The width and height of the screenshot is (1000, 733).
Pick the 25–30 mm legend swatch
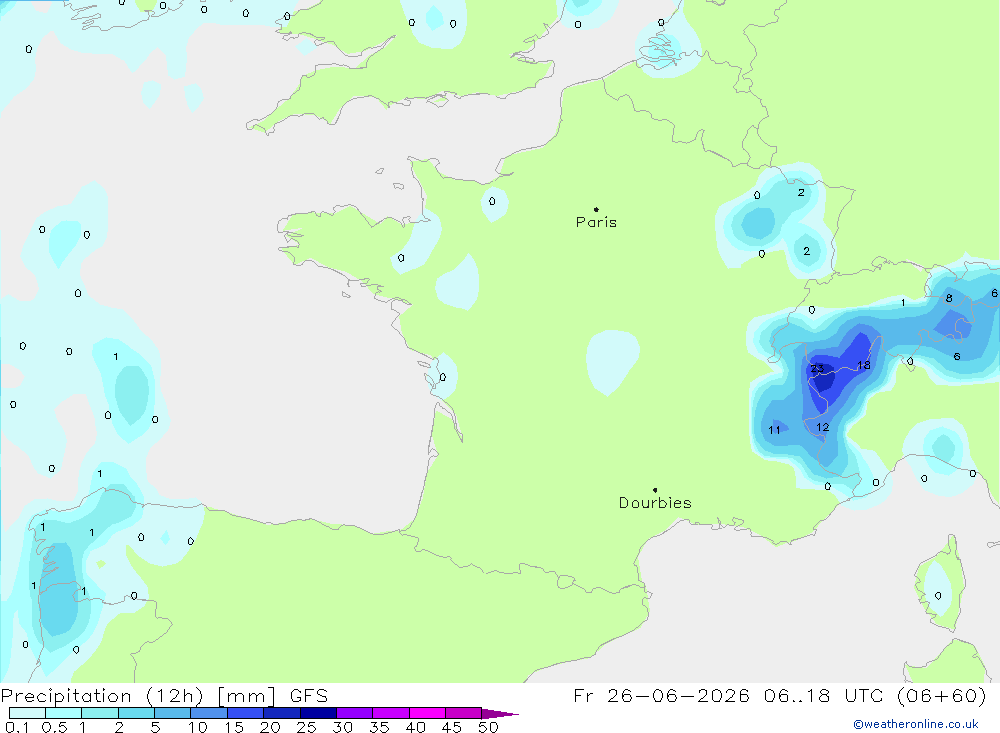point(318,713)
